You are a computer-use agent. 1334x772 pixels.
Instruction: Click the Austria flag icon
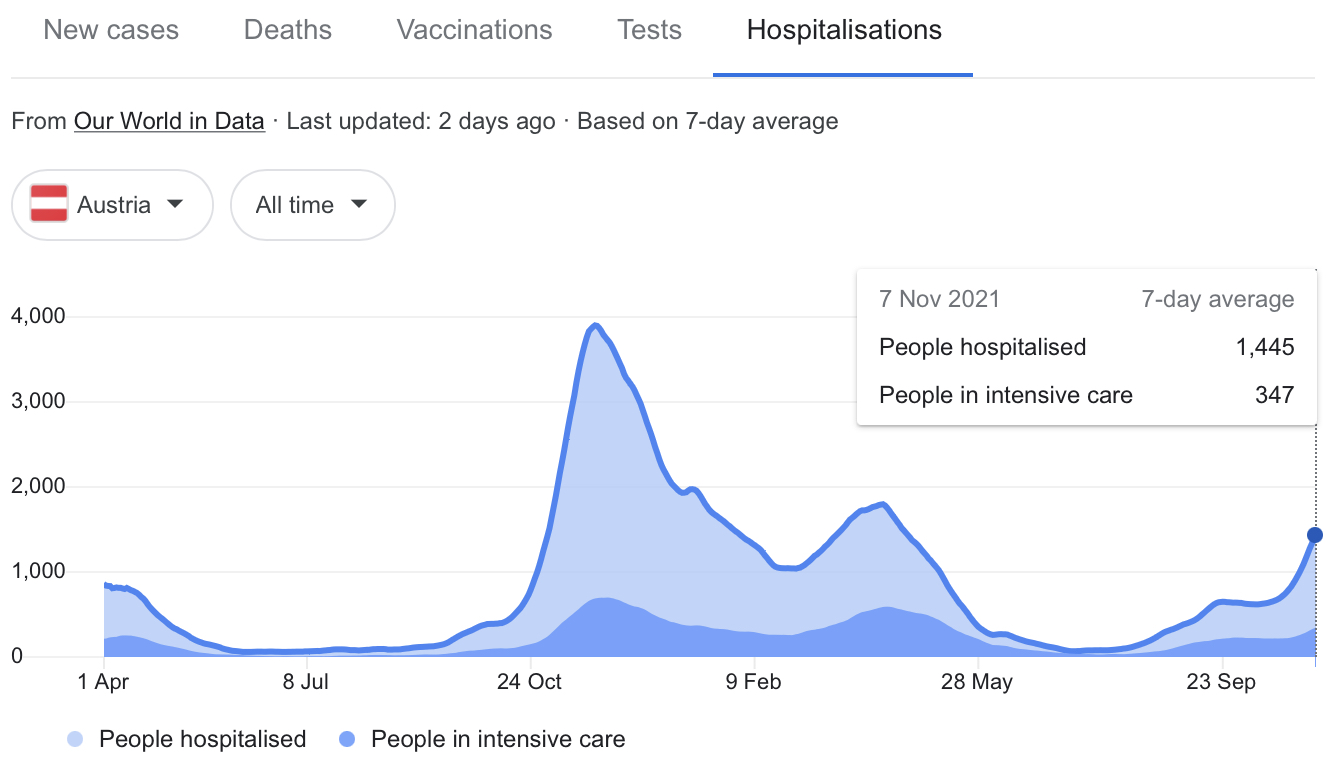click(x=49, y=205)
